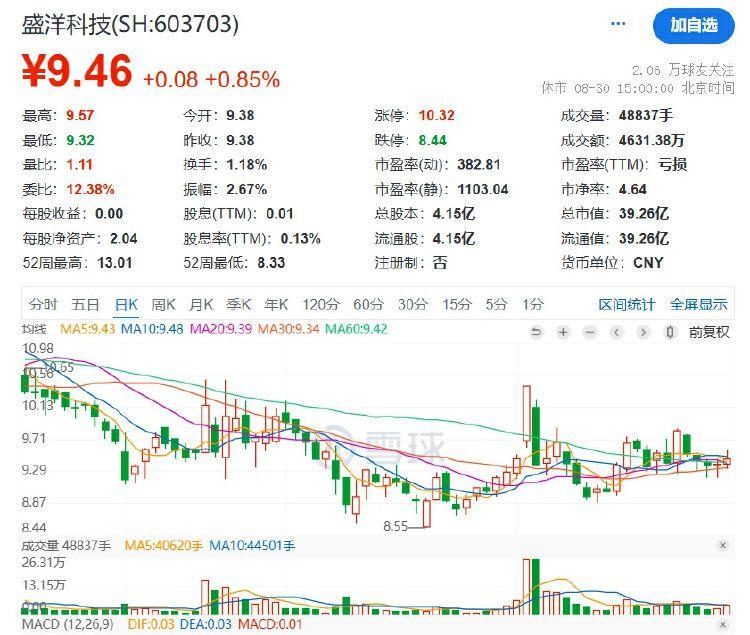Click the 盛洋科技(SH:603703) title
The height and width of the screenshot is (635, 750).
[130, 23]
